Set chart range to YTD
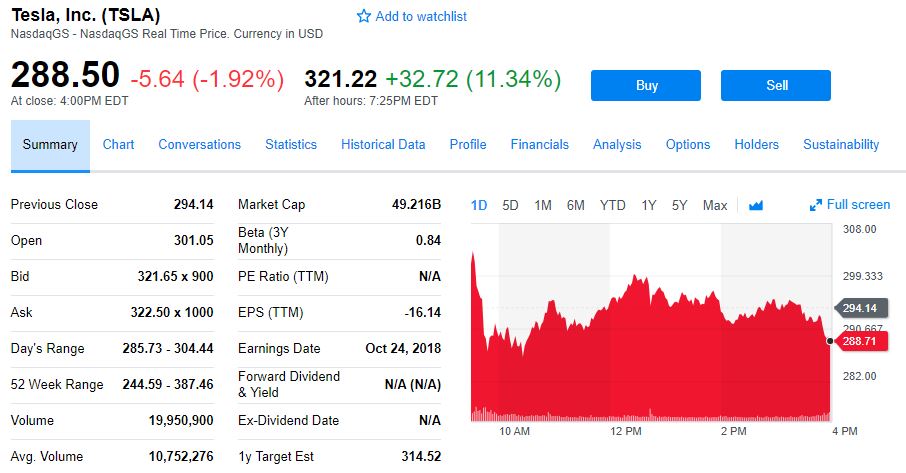This screenshot has width=906, height=473. click(x=612, y=206)
